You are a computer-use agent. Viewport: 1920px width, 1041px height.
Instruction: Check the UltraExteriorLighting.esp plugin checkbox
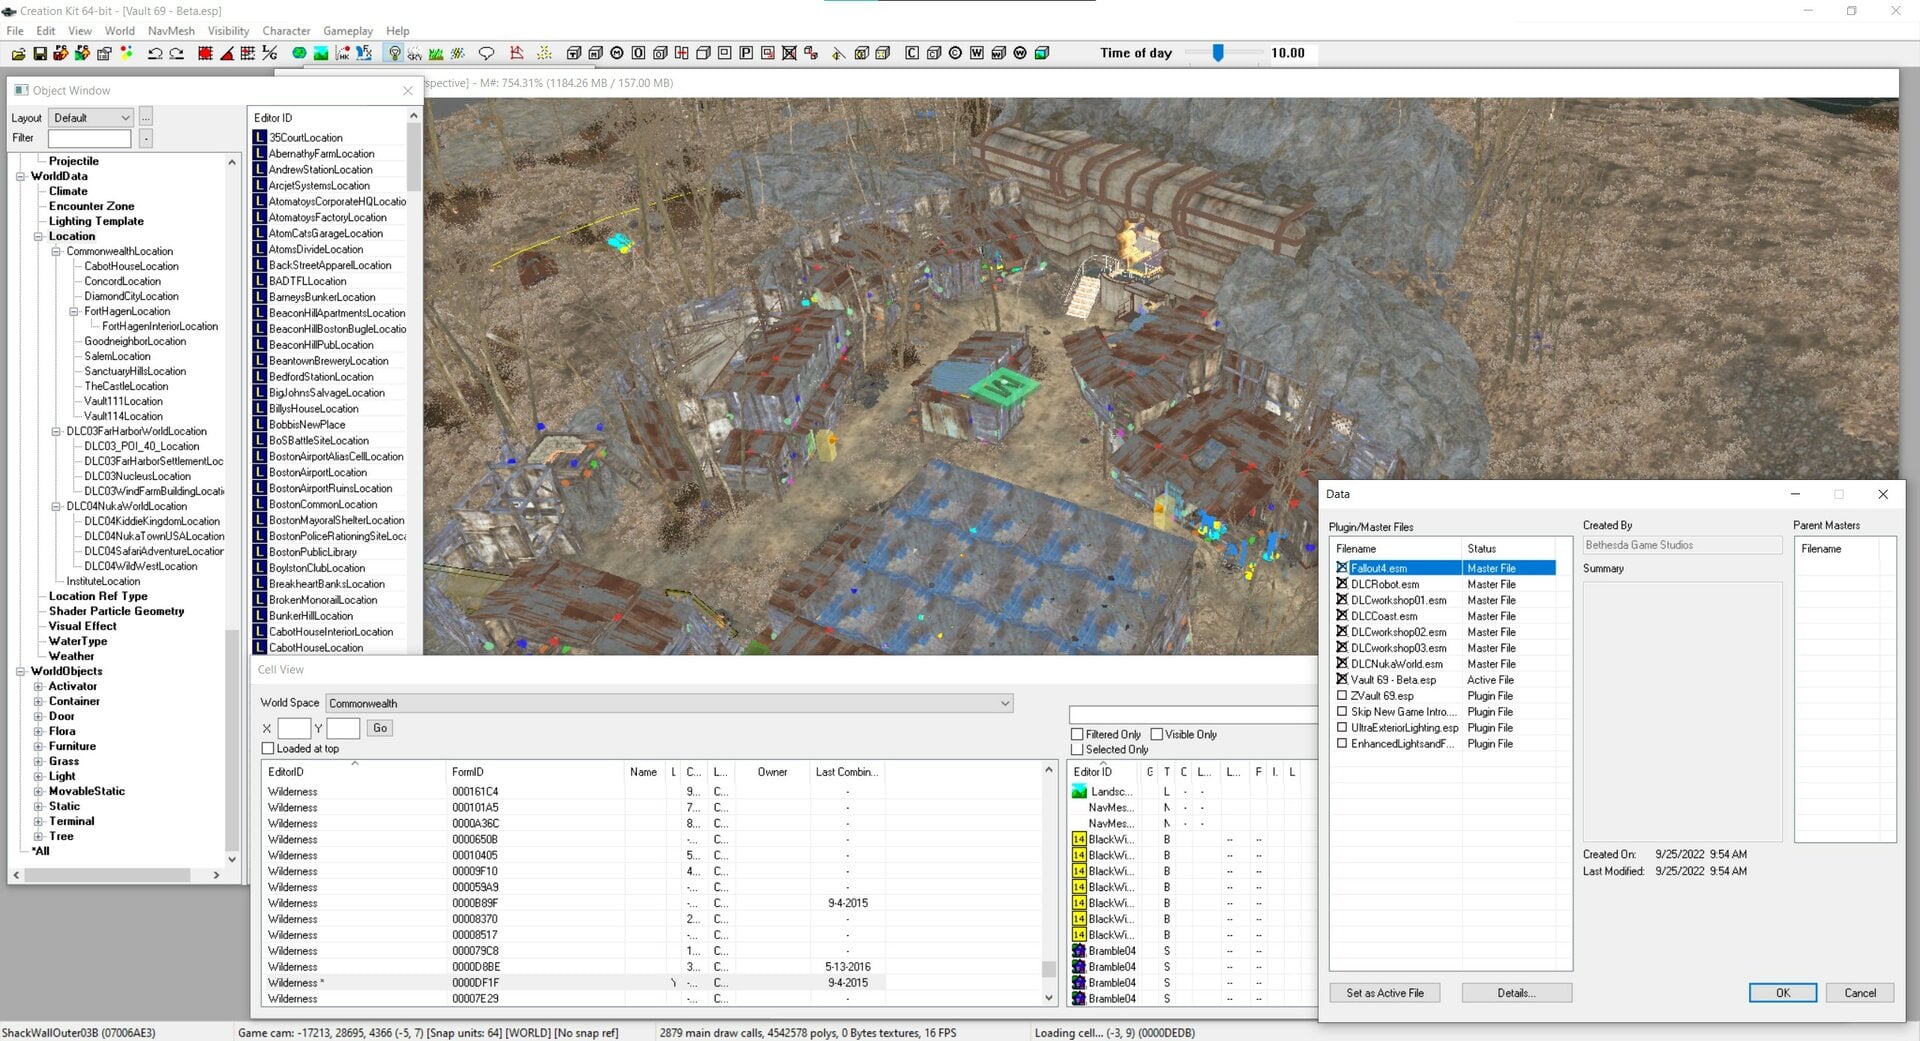tap(1342, 727)
